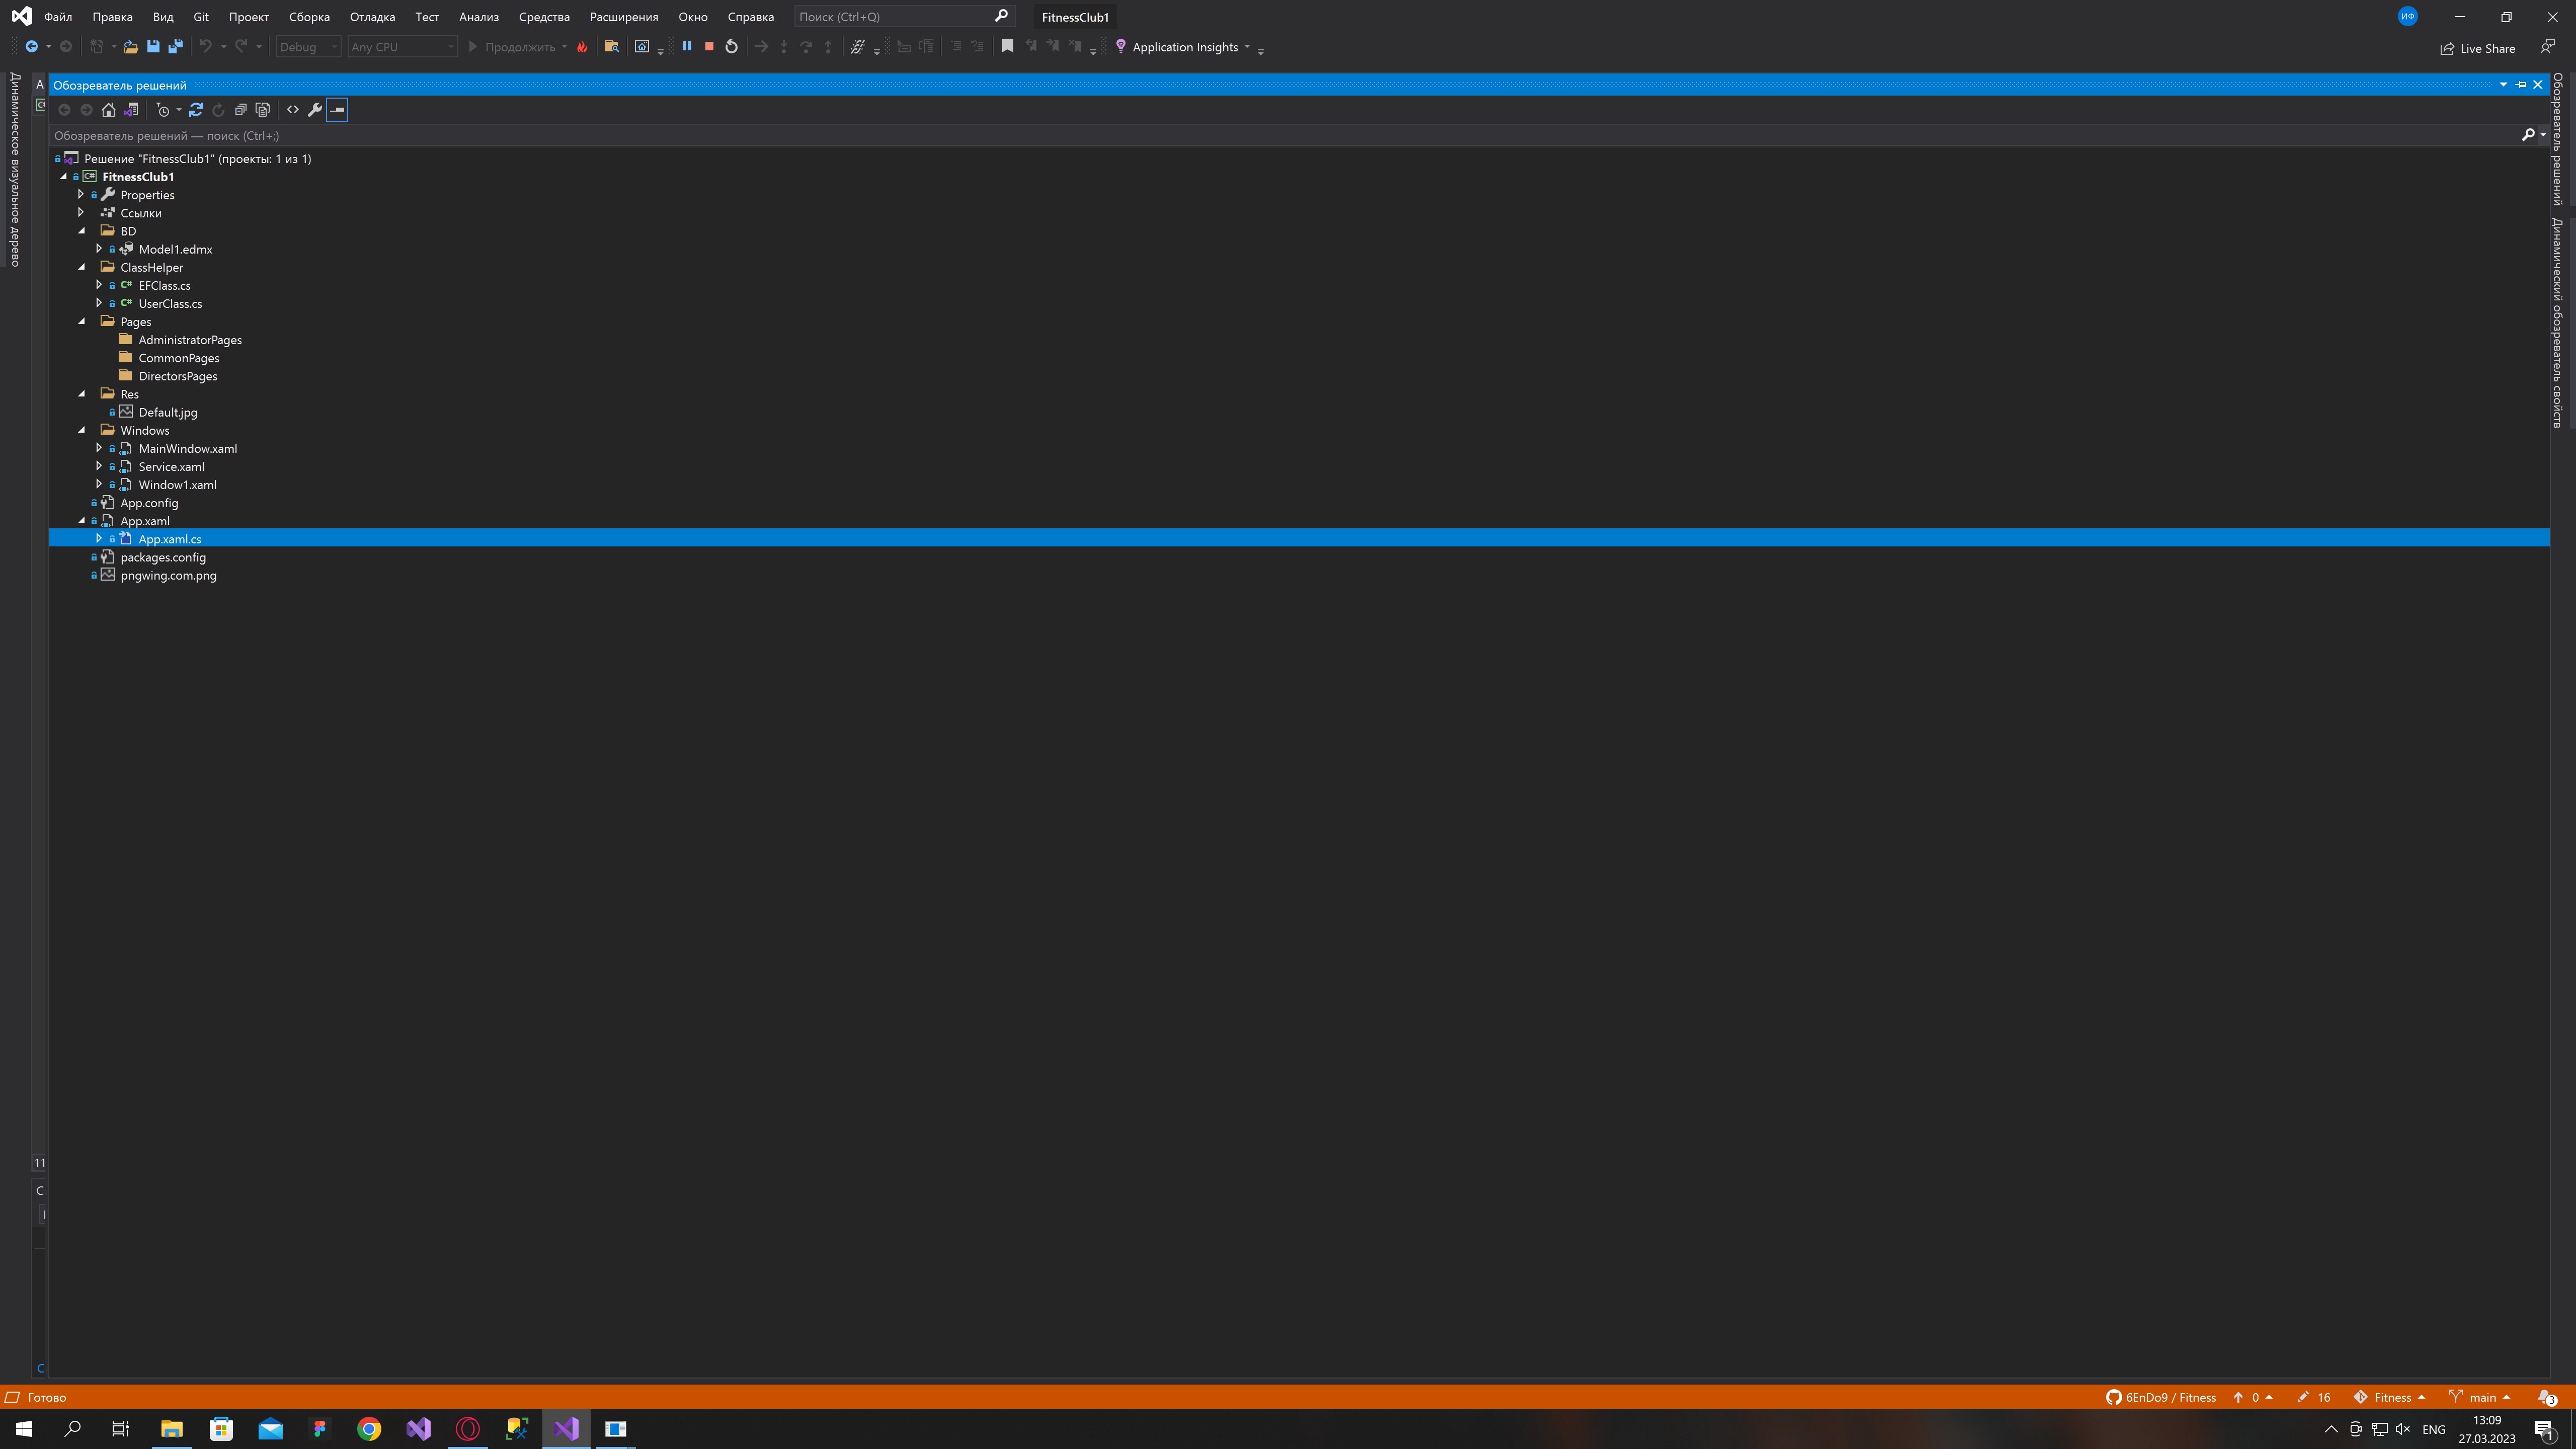Open the Отладка menu
Screen dimensions: 2576x1449
[x=372, y=17]
